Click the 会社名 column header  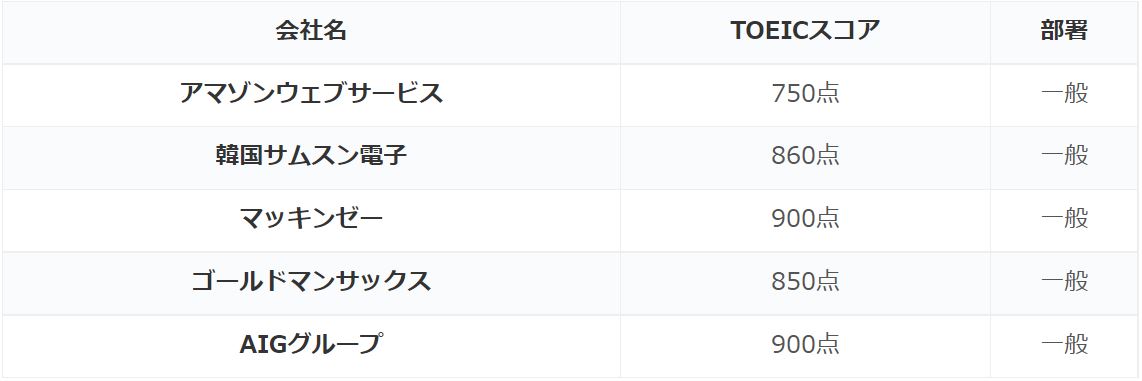(x=311, y=32)
